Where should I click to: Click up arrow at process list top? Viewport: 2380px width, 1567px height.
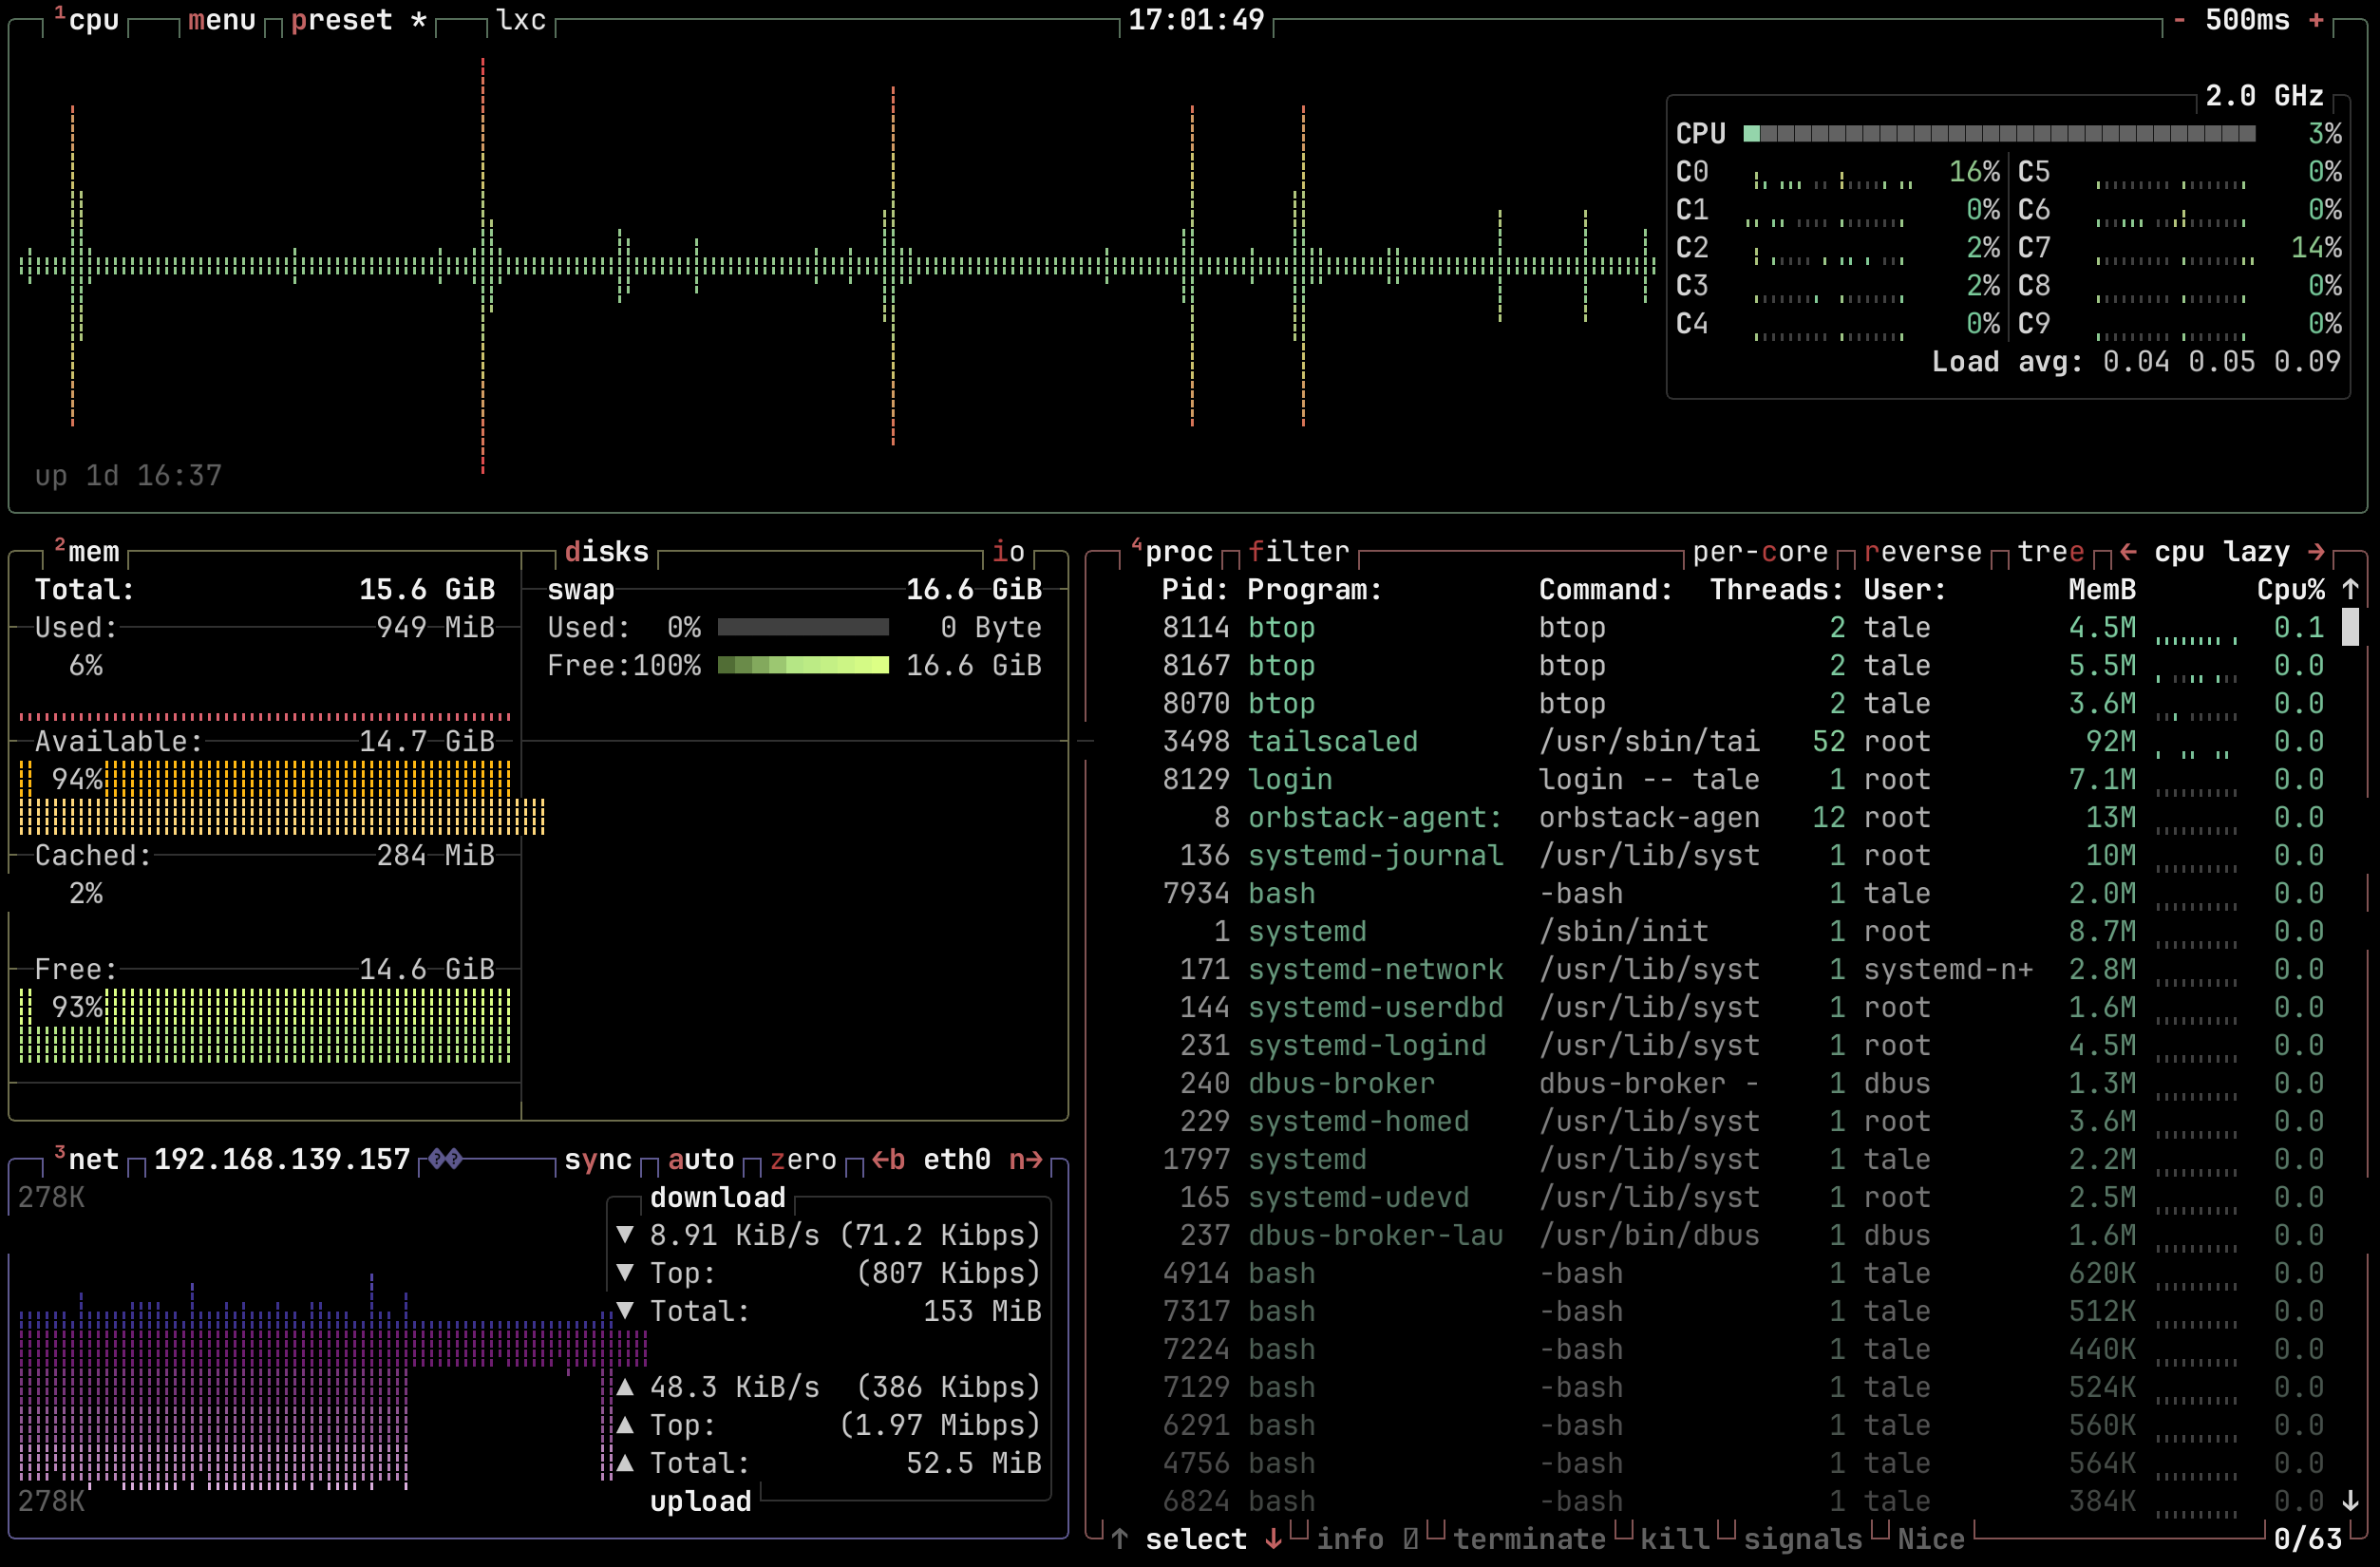[x=2350, y=590]
